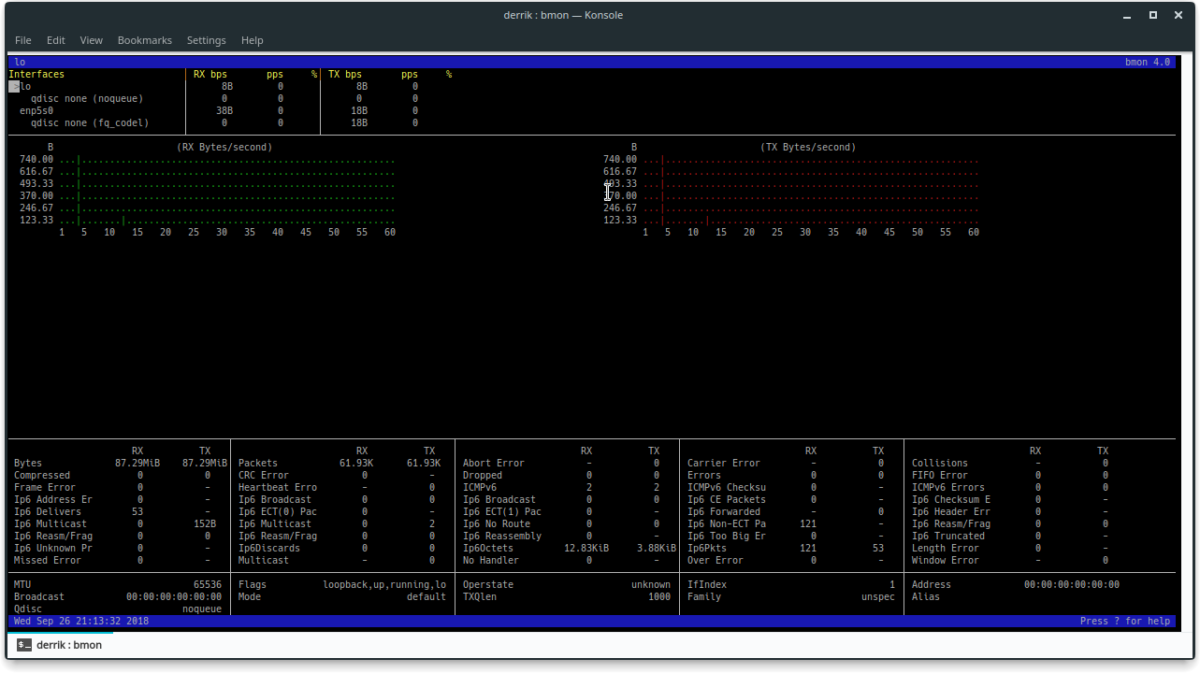Click the 'Length Error' label
The image size is (1200, 673).
point(946,548)
